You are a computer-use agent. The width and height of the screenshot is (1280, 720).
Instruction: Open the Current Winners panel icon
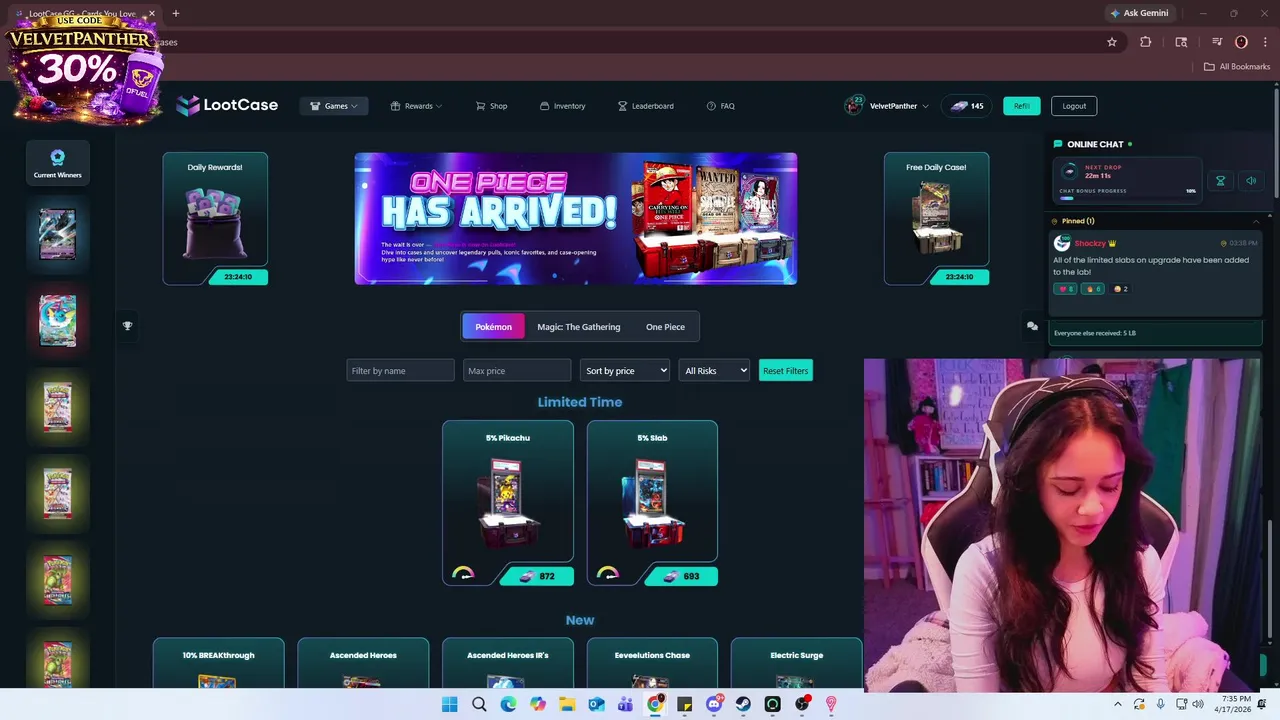click(57, 163)
